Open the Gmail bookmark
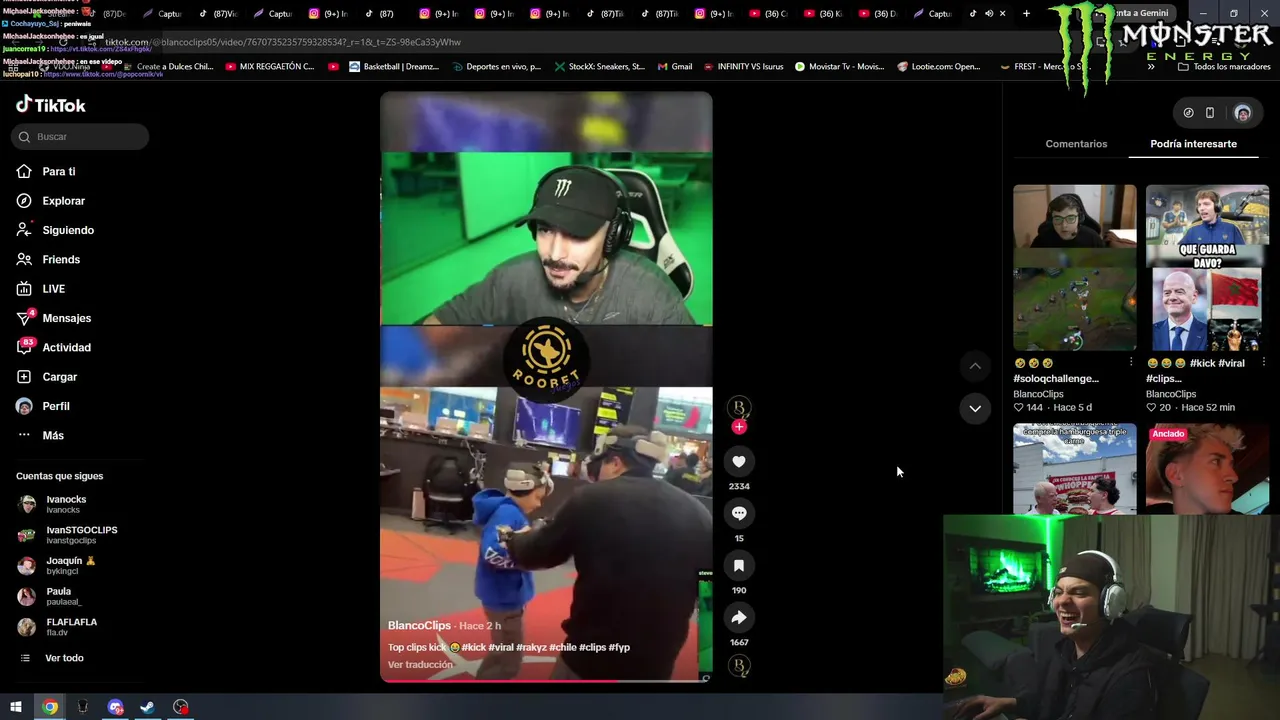This screenshot has width=1280, height=720. coord(675,67)
